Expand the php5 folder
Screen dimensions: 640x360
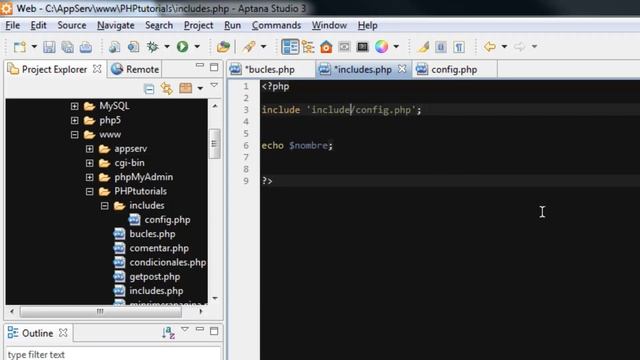(74, 120)
